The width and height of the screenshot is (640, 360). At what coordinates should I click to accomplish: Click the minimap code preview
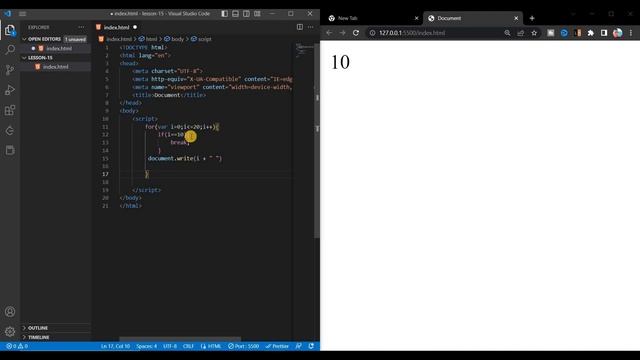point(304,51)
